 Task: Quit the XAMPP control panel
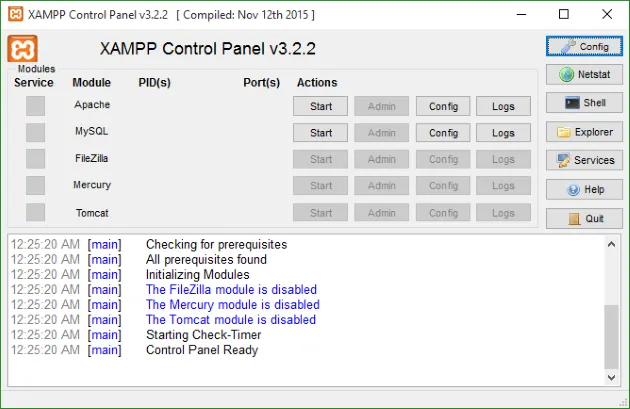pos(584,219)
